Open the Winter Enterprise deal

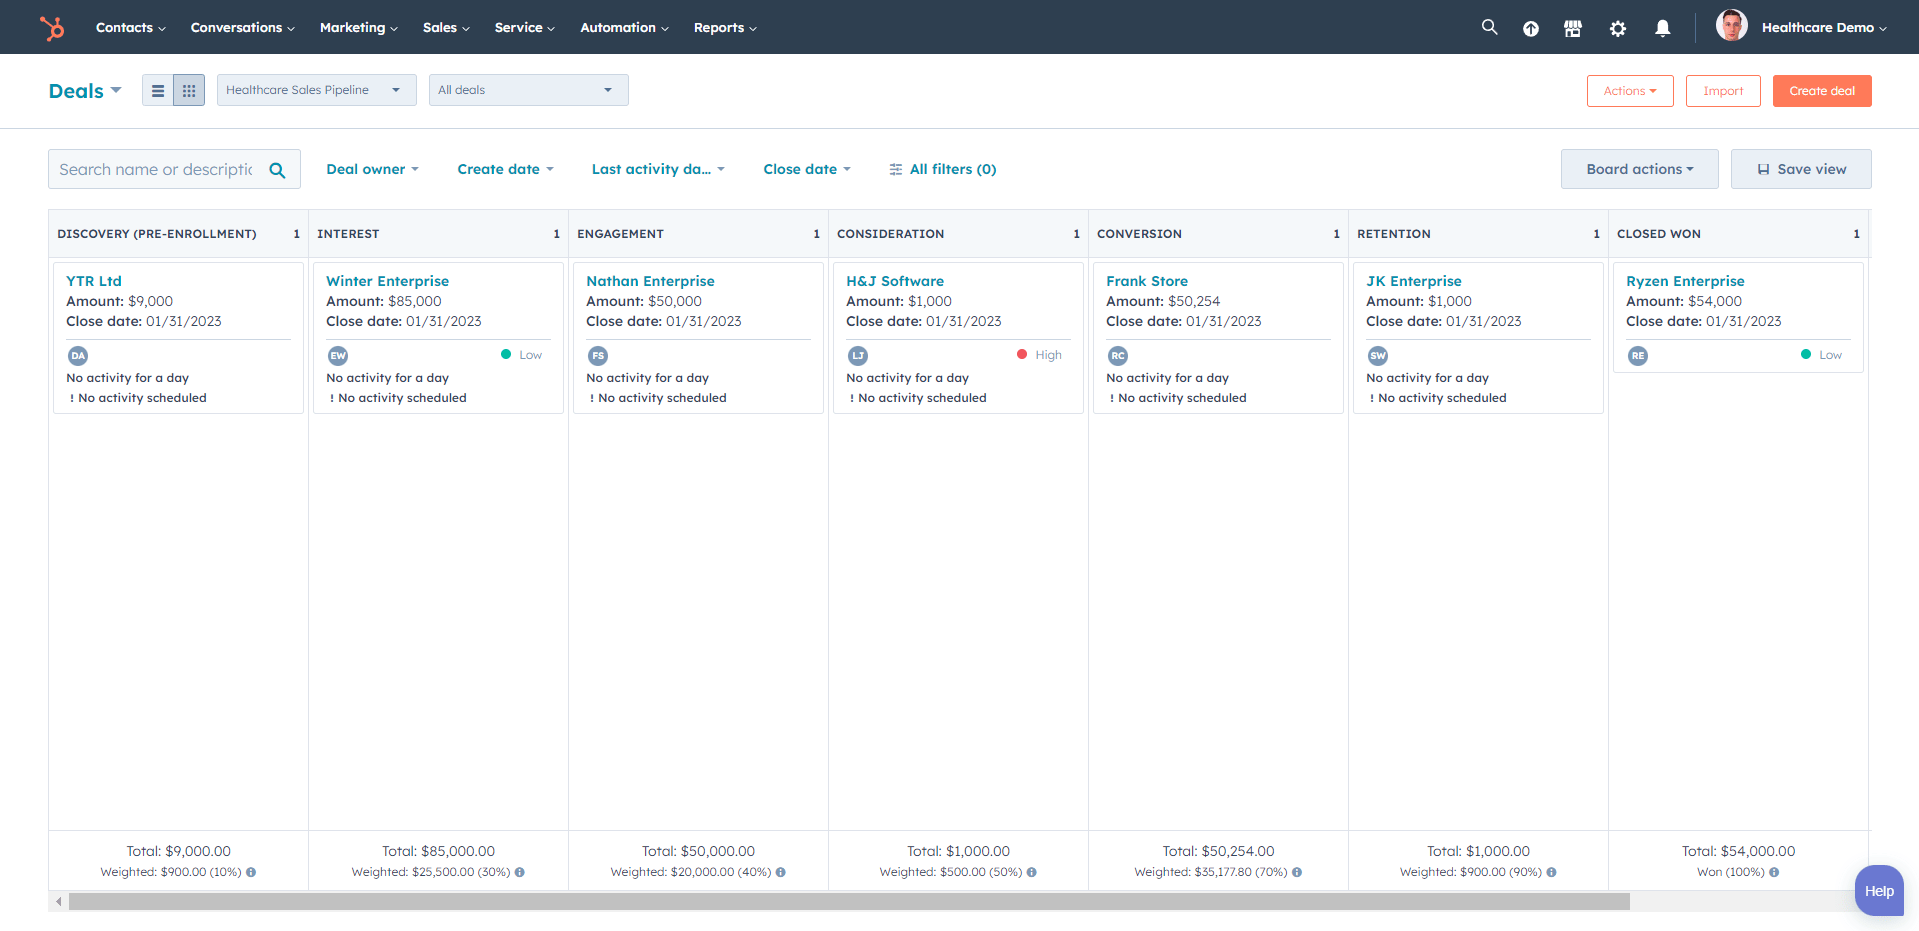click(x=388, y=281)
